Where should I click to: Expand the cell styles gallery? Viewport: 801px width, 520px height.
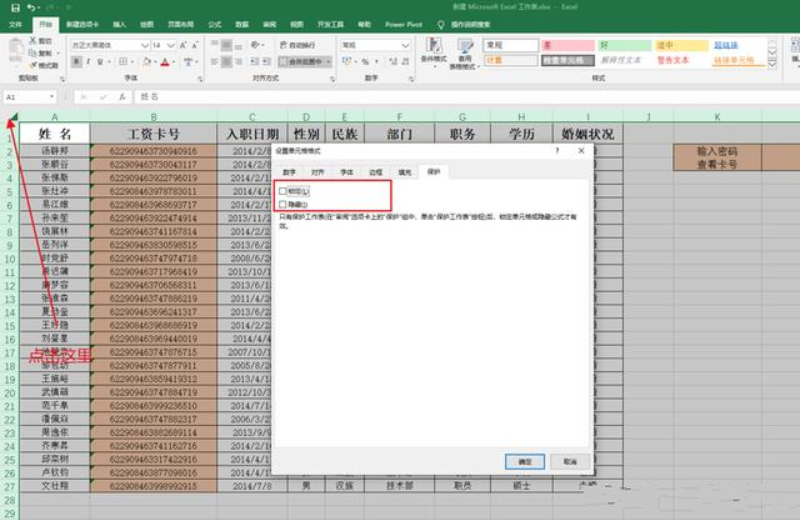pos(772,64)
